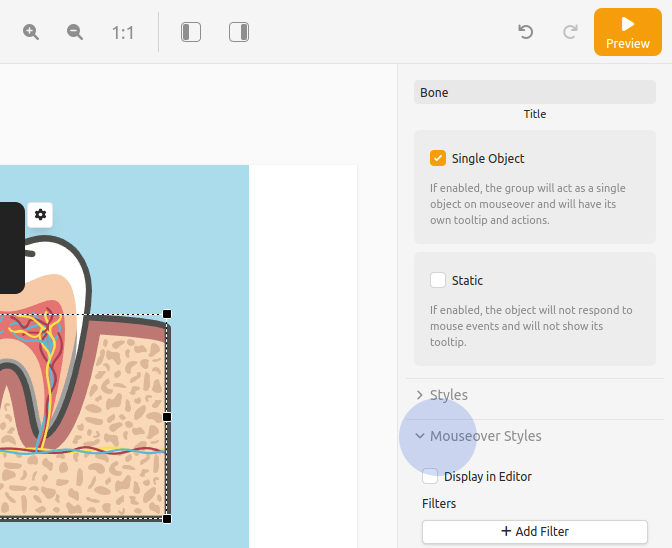The height and width of the screenshot is (548, 672).
Task: Open Preview with the orange button
Action: (x=628, y=32)
